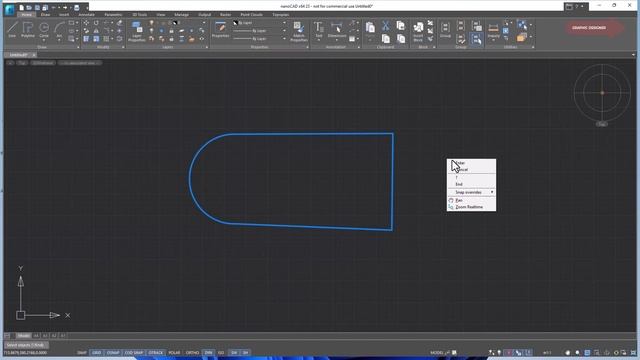Expand the Dimension tool dropdown arrow
640x360 pixels.
click(x=337, y=40)
